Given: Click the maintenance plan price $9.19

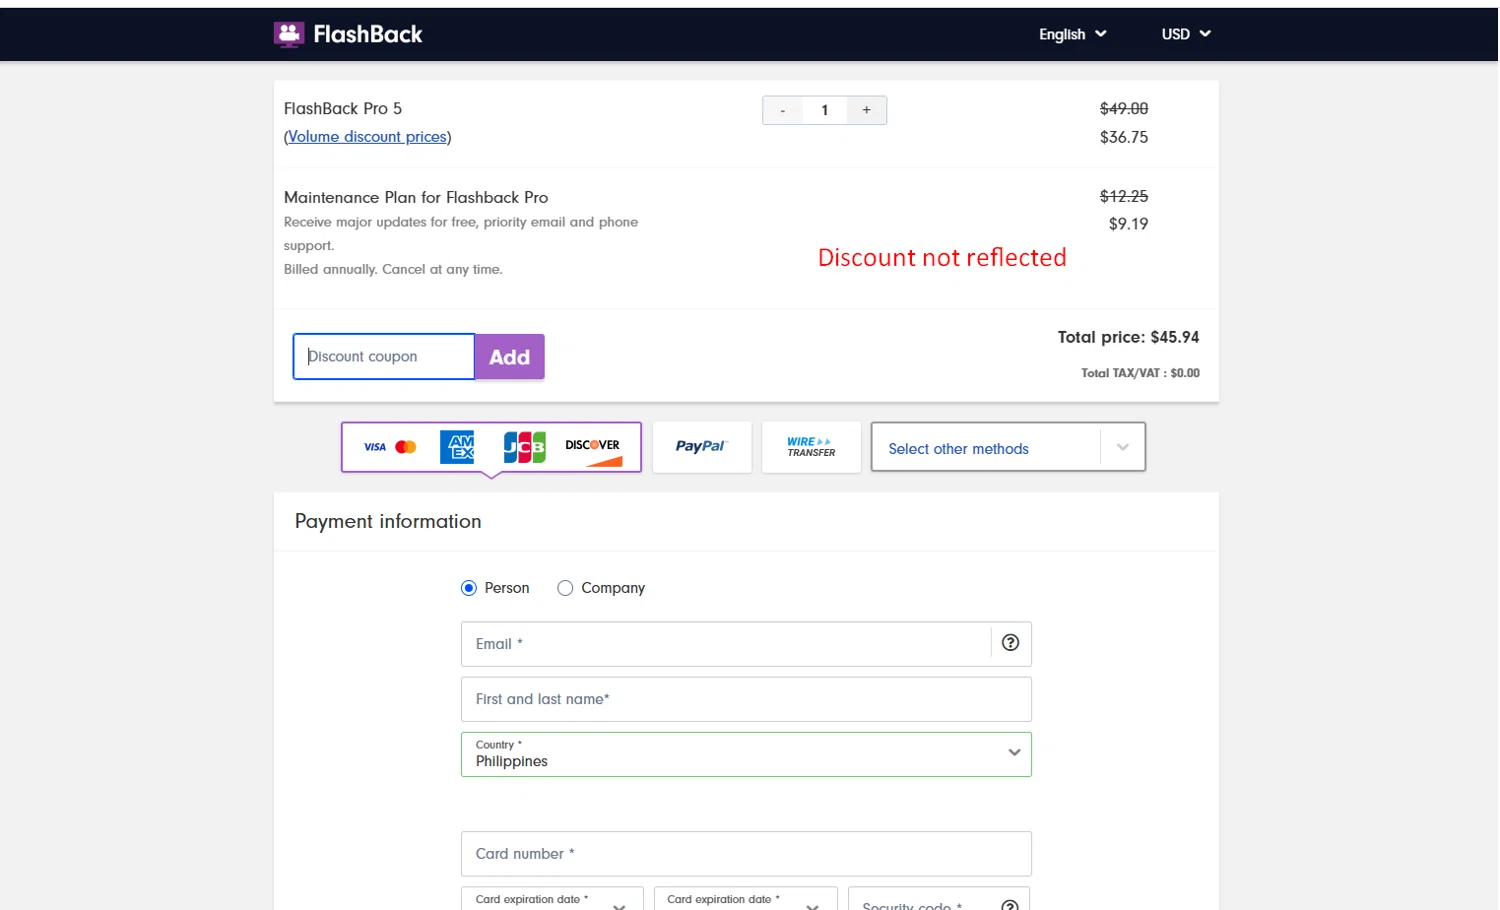Looking at the screenshot, I should click(x=1128, y=224).
